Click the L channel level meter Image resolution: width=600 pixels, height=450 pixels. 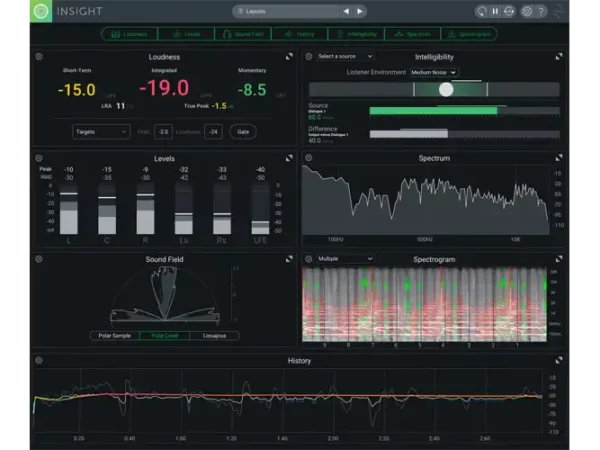click(69, 209)
